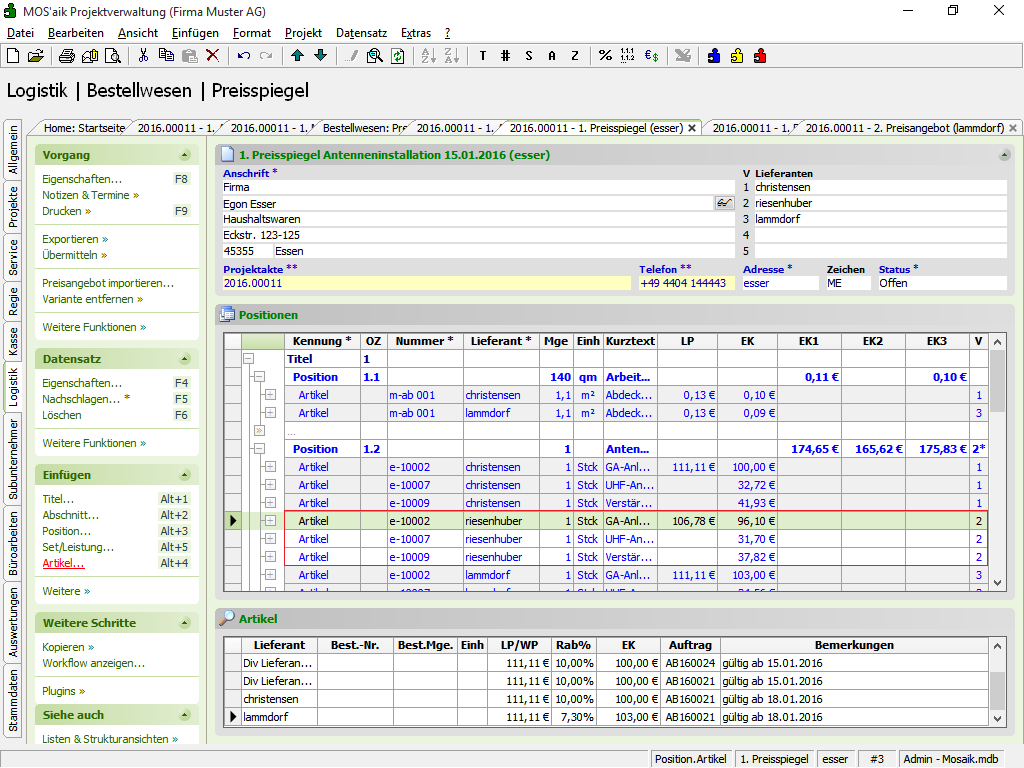The height and width of the screenshot is (768, 1024).
Task: Click Preisangebot importieren… link
Action: click(108, 283)
